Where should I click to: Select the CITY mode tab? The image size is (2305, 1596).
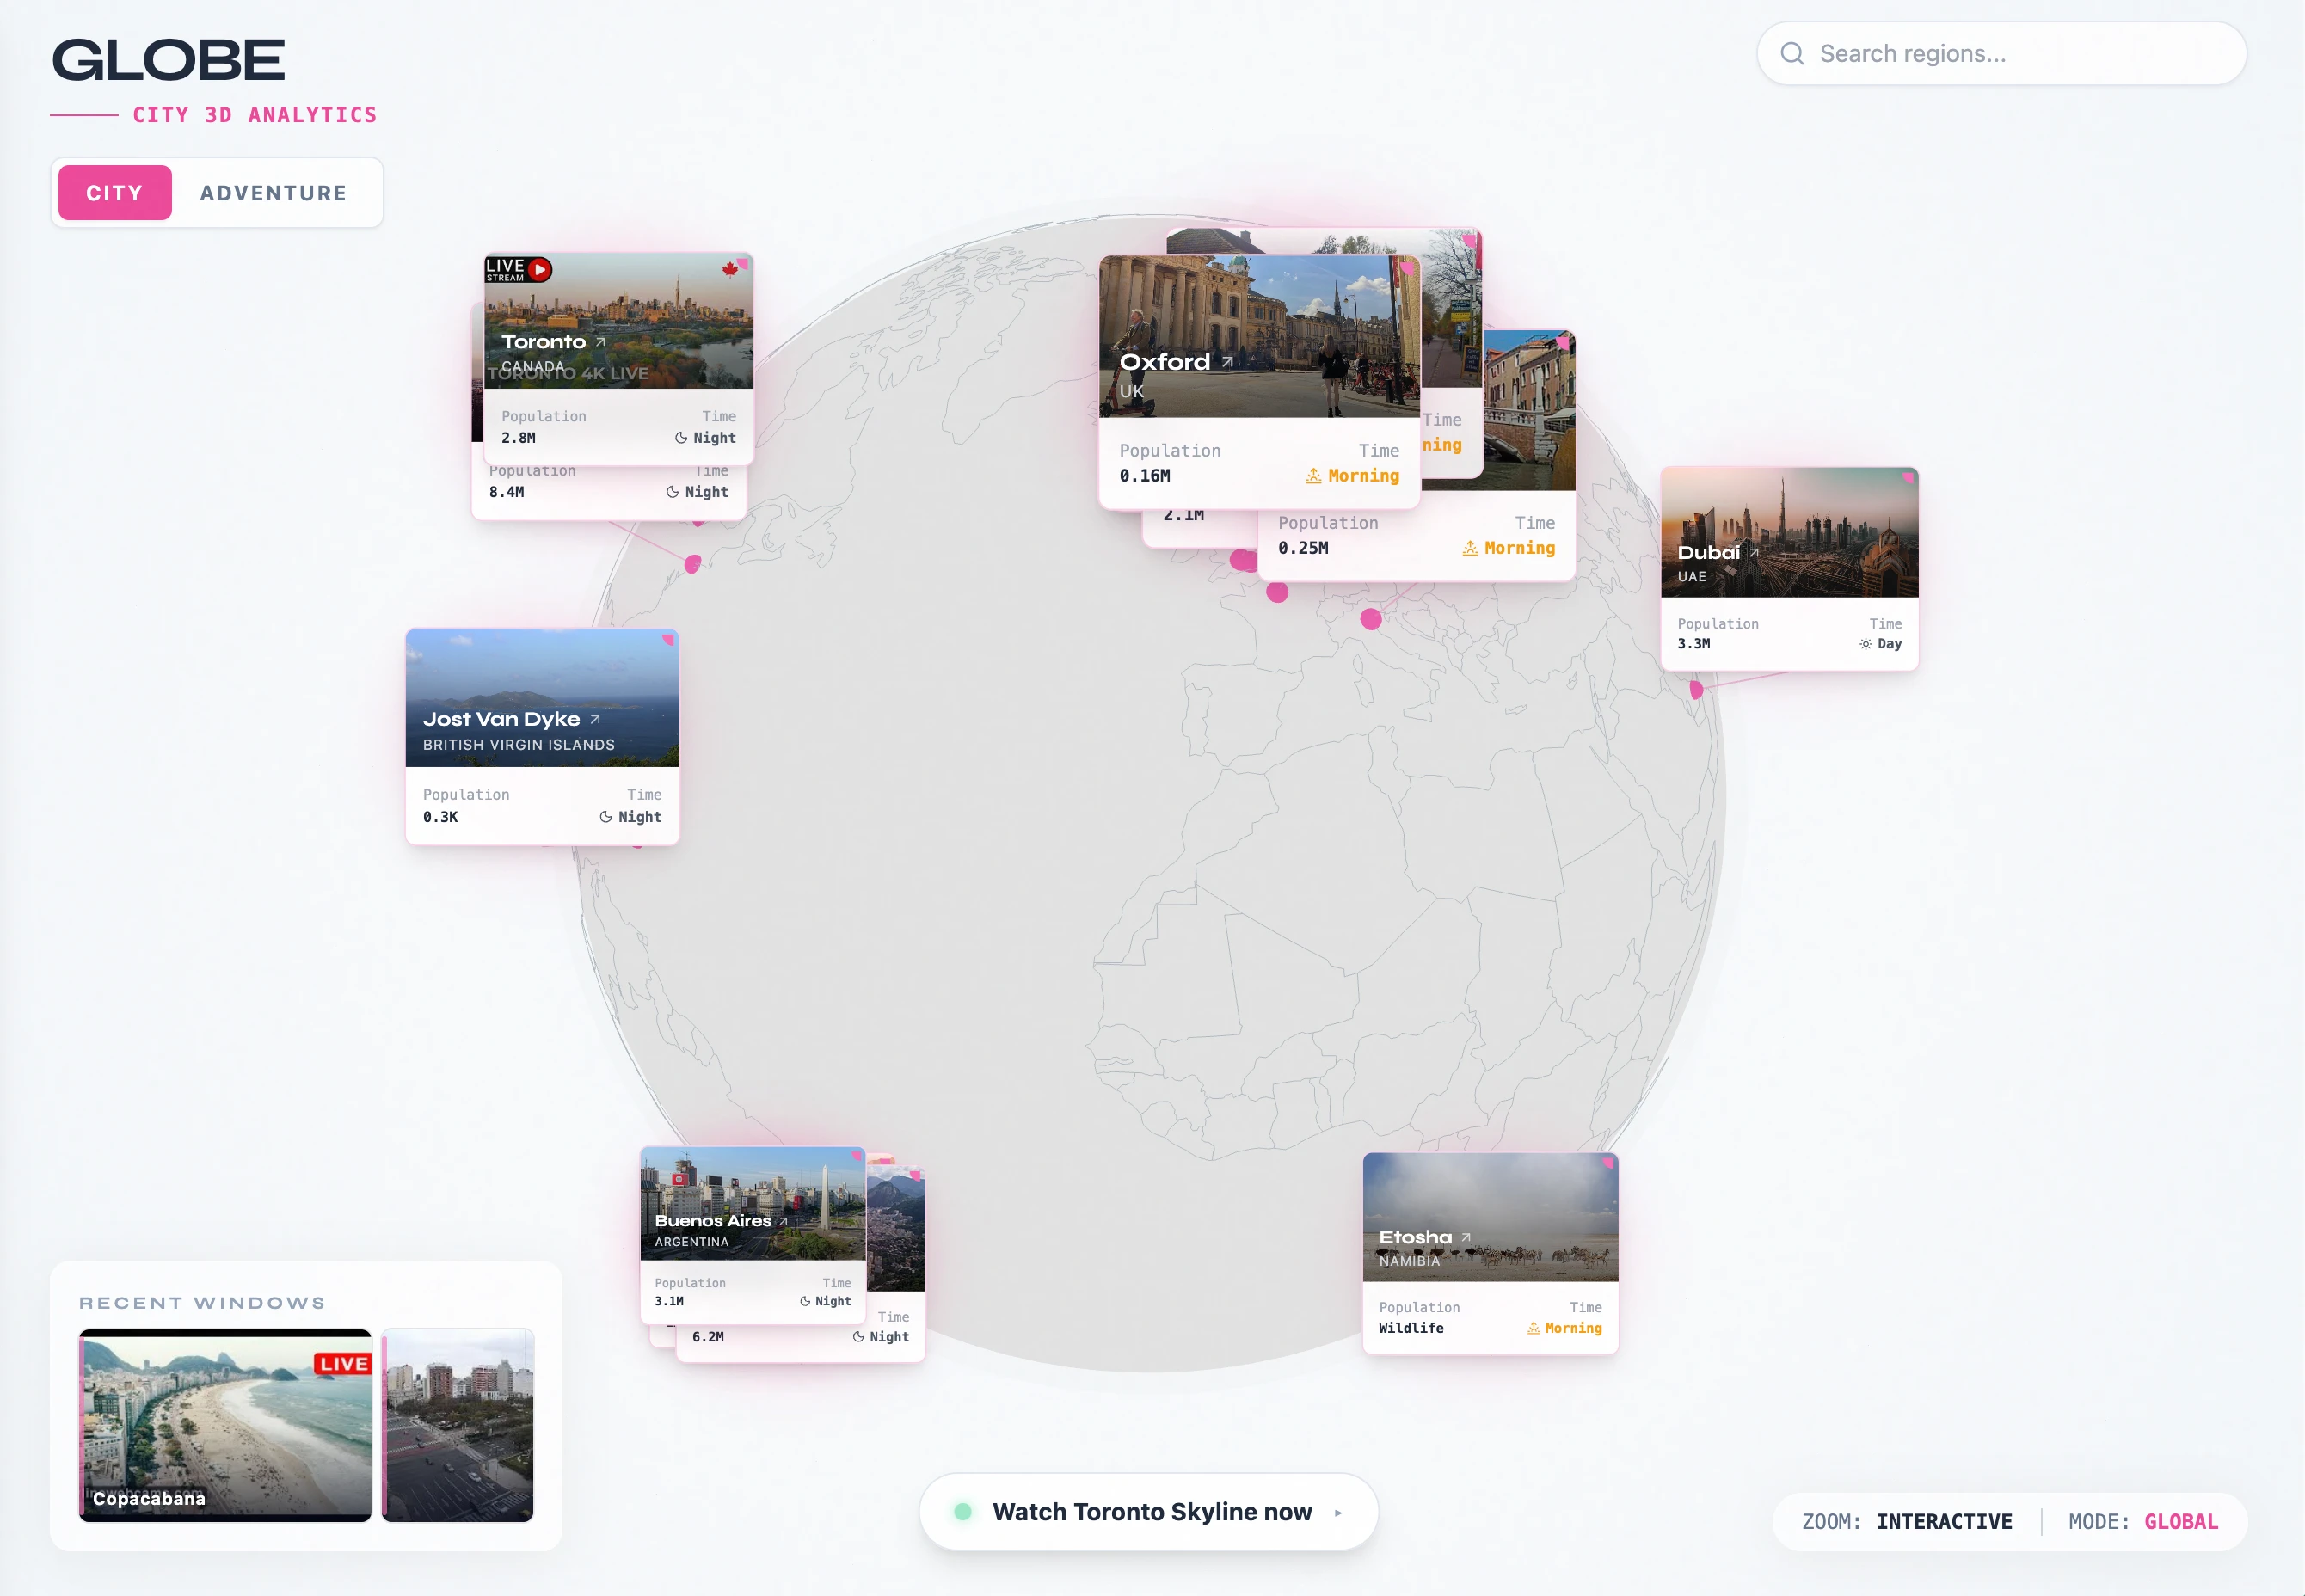[x=115, y=193]
